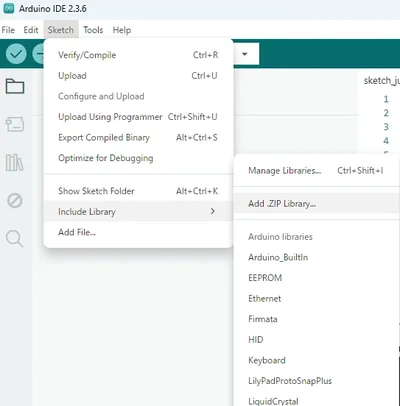This screenshot has height=406, width=400.
Task: Select Manage Libraries... in the submenu
Action: pos(317,171)
